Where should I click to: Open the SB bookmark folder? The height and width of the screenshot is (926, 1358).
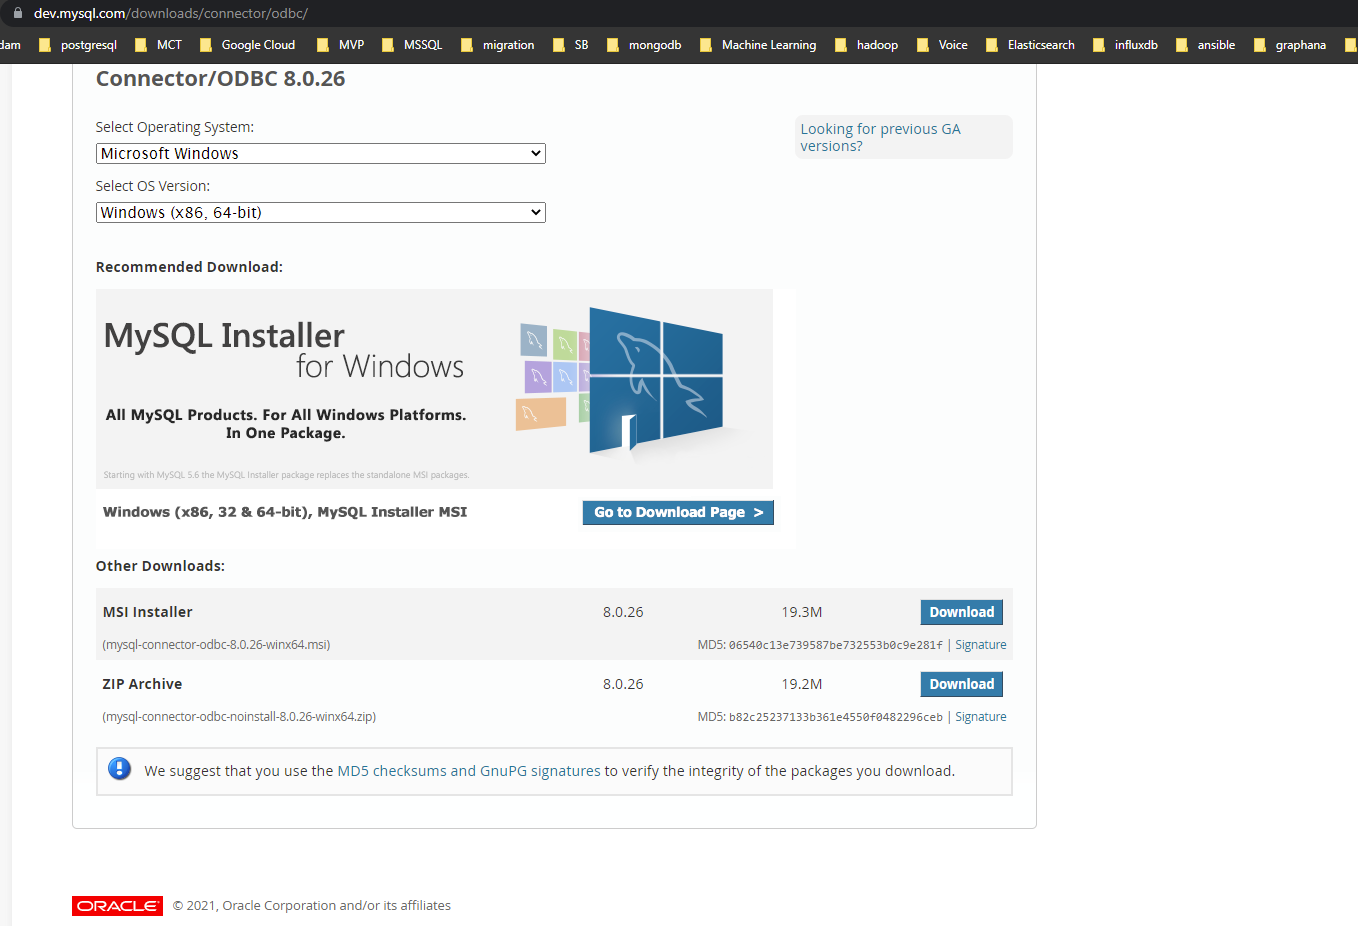point(571,45)
